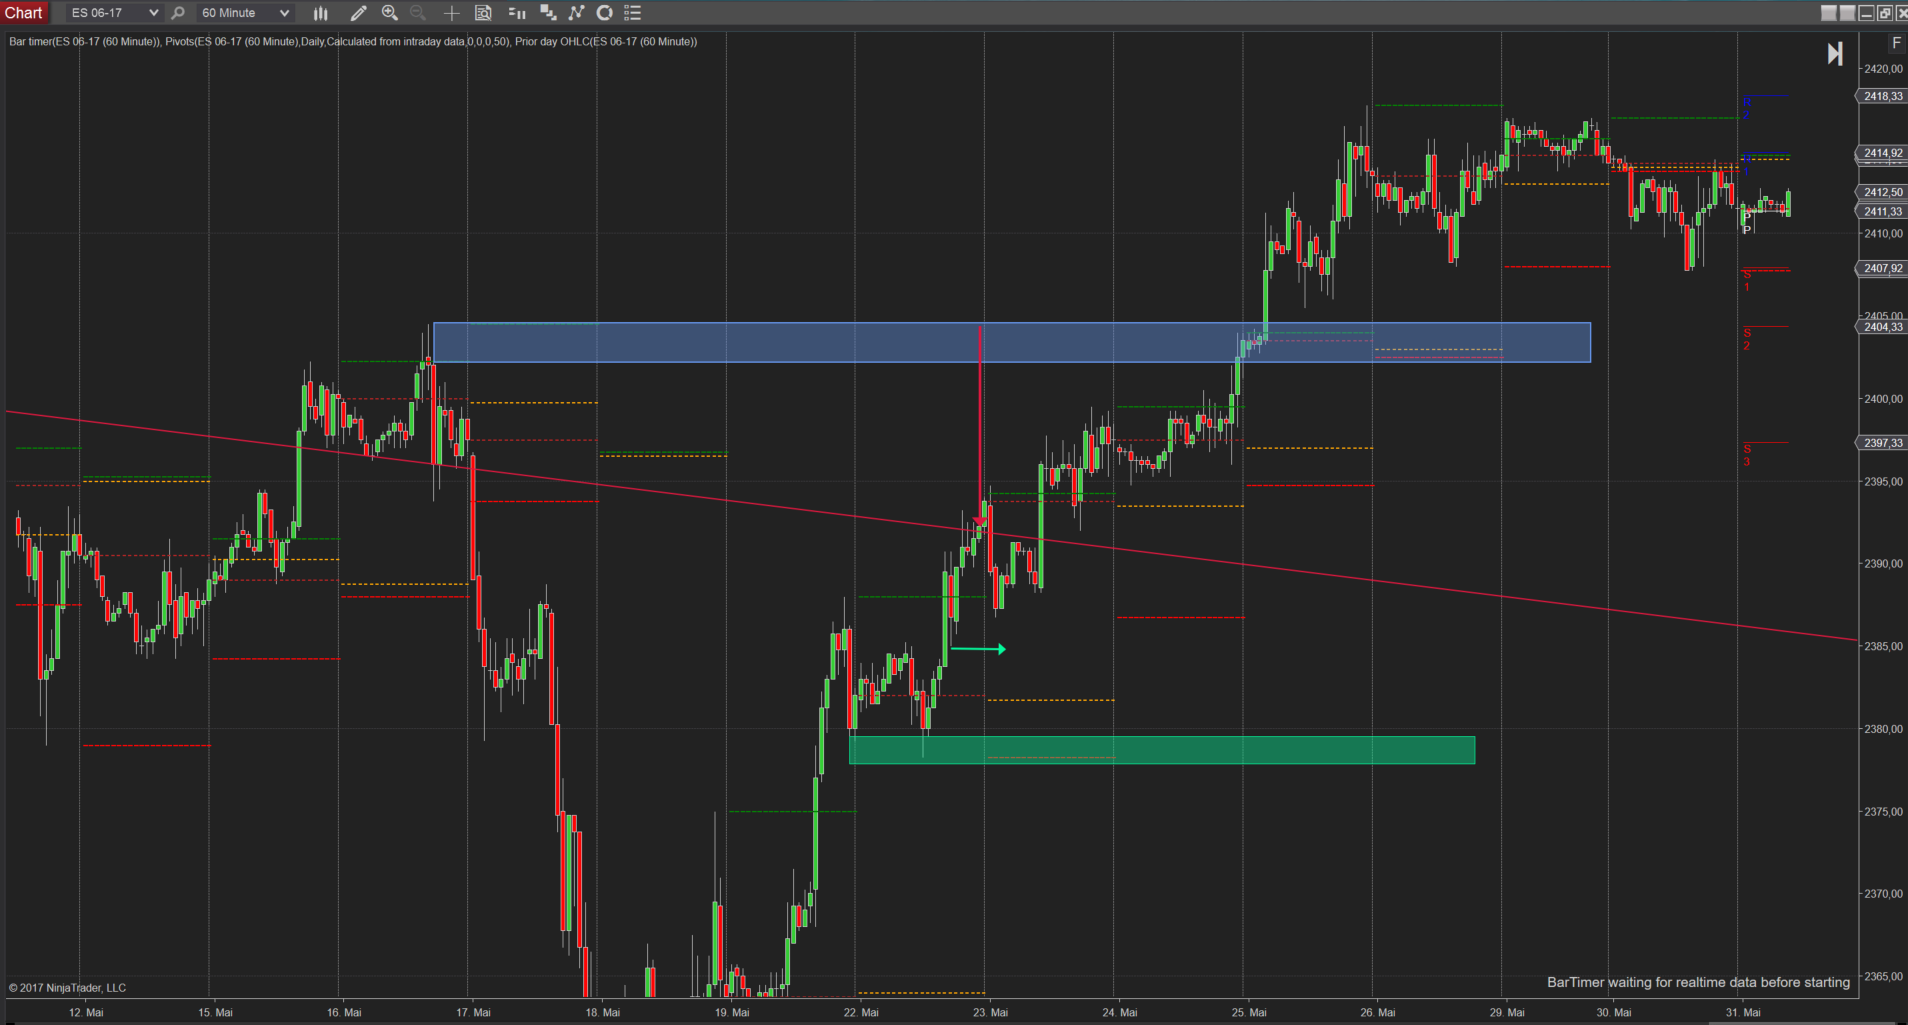Click the 31. Mai date label

coord(1743,1012)
